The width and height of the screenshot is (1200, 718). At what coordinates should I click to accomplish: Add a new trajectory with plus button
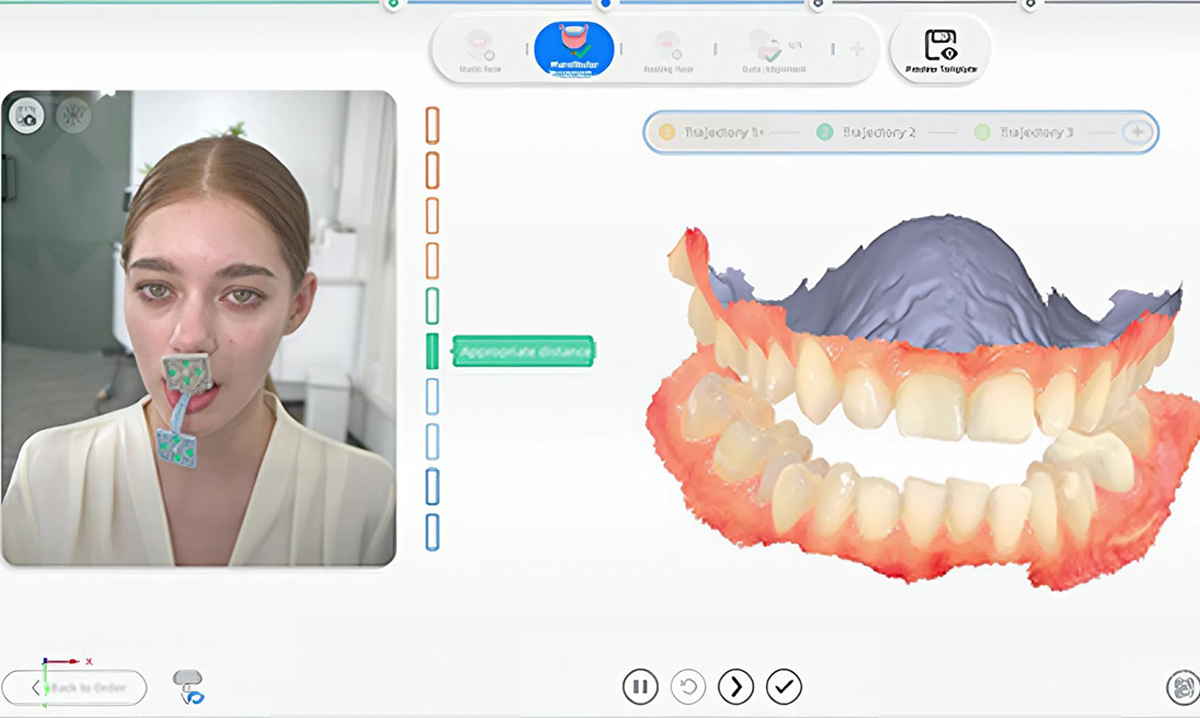click(1137, 132)
